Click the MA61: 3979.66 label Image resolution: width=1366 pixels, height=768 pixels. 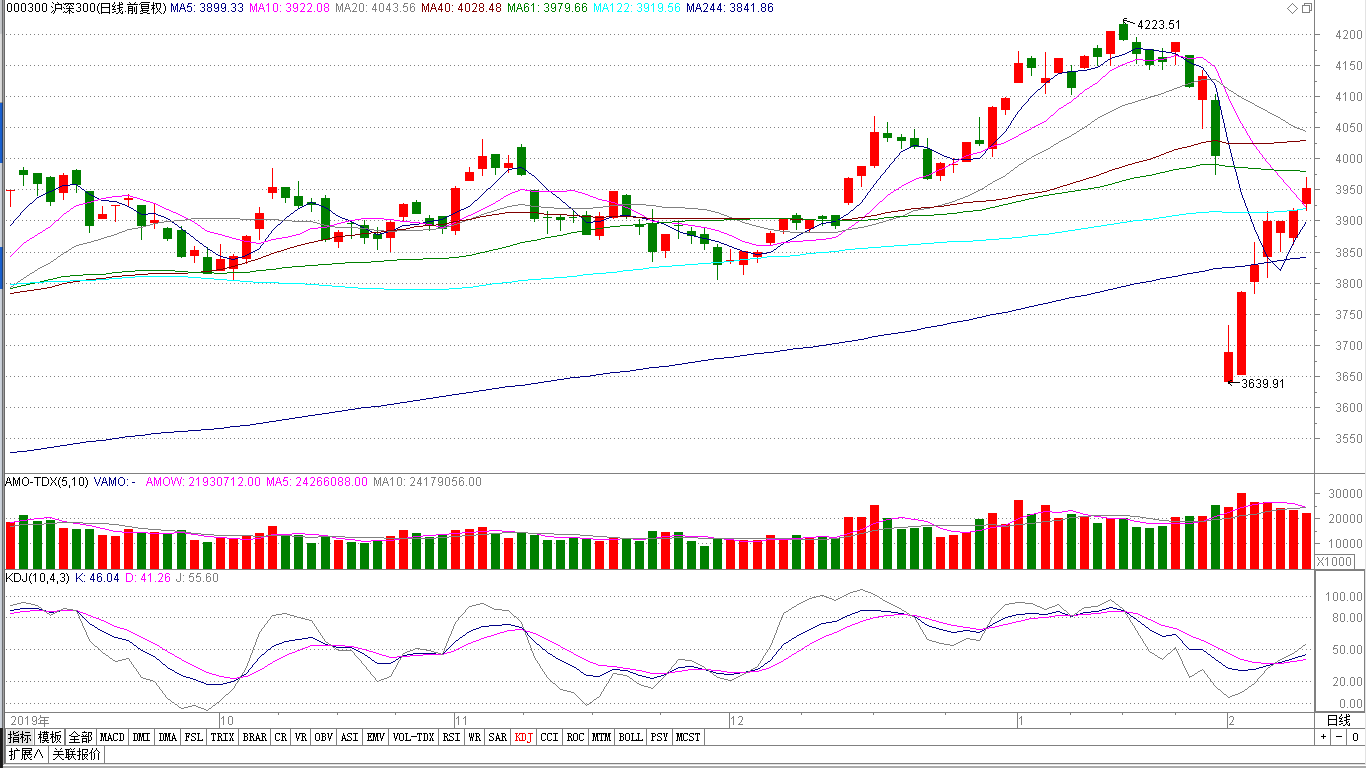547,8
